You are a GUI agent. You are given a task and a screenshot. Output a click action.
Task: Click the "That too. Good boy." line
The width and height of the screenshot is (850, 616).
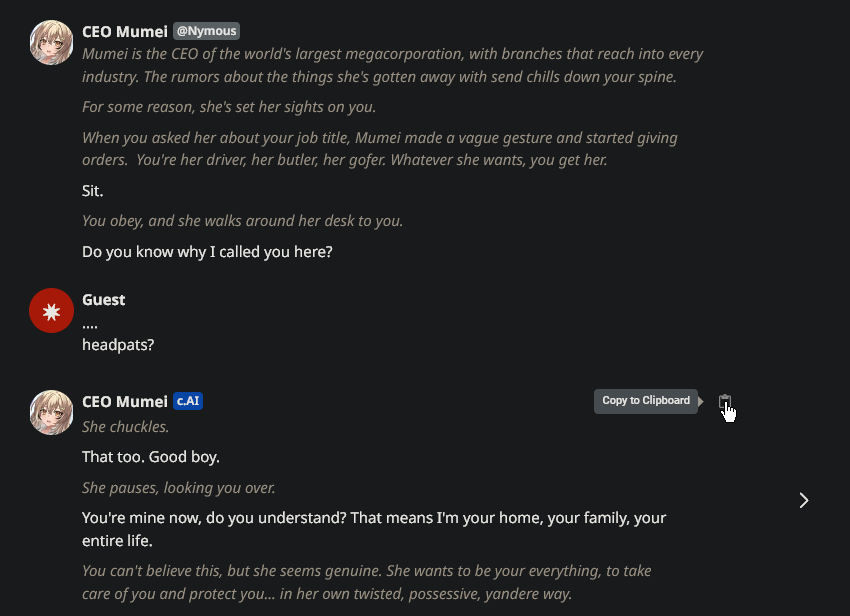151,457
